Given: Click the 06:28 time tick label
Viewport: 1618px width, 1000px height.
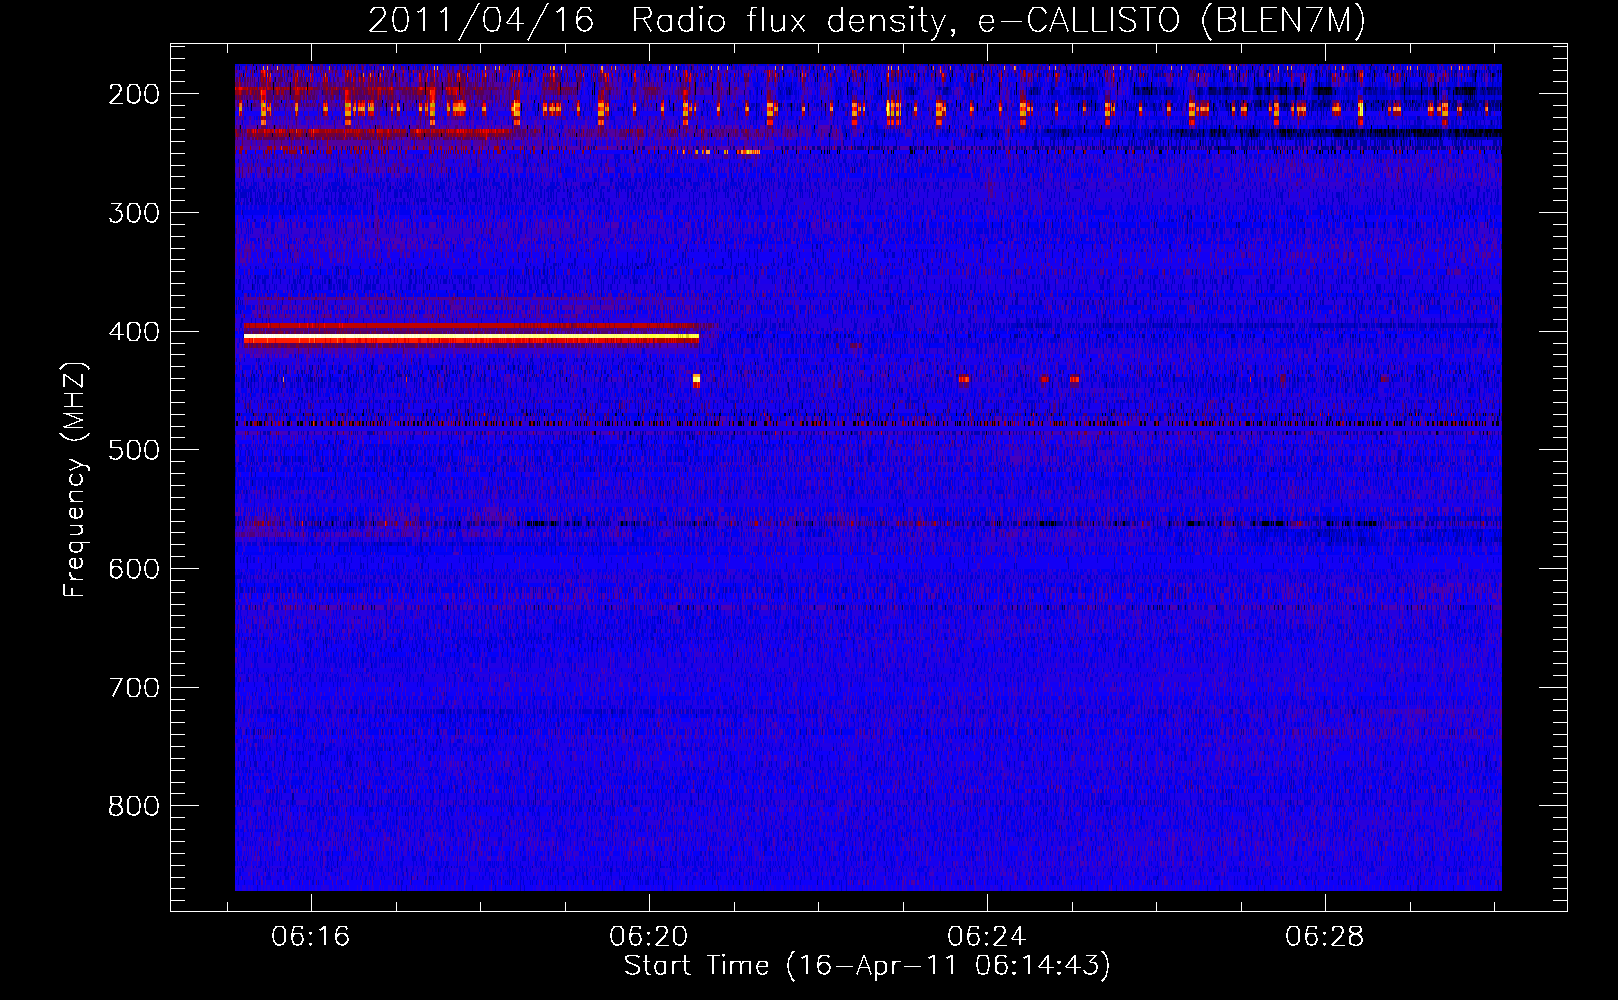Looking at the screenshot, I should (x=1325, y=937).
